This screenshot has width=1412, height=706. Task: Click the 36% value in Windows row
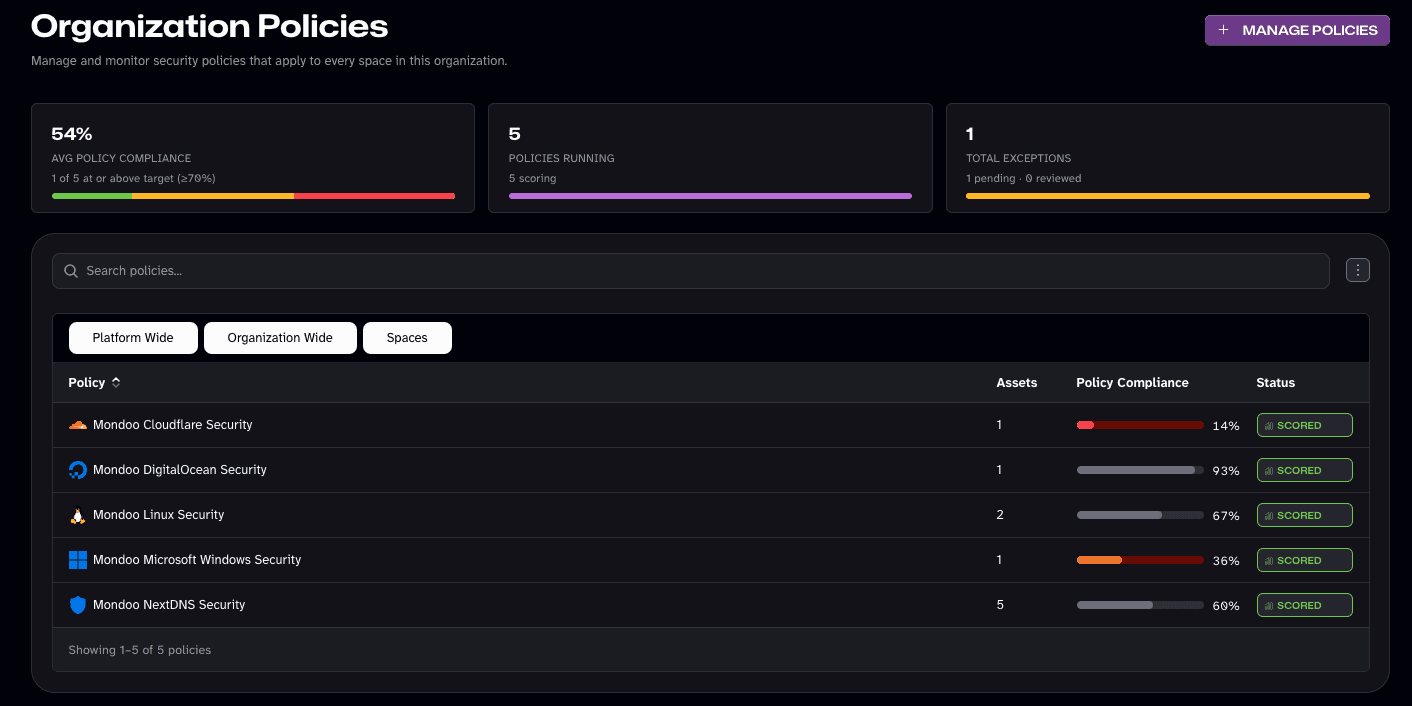click(1226, 561)
